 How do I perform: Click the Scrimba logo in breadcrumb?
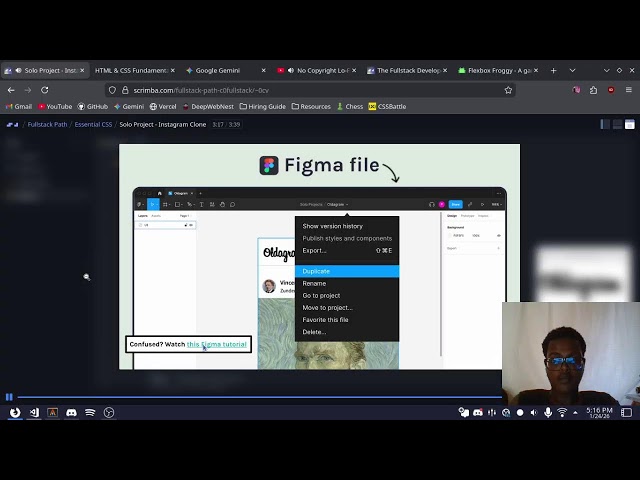[12, 124]
